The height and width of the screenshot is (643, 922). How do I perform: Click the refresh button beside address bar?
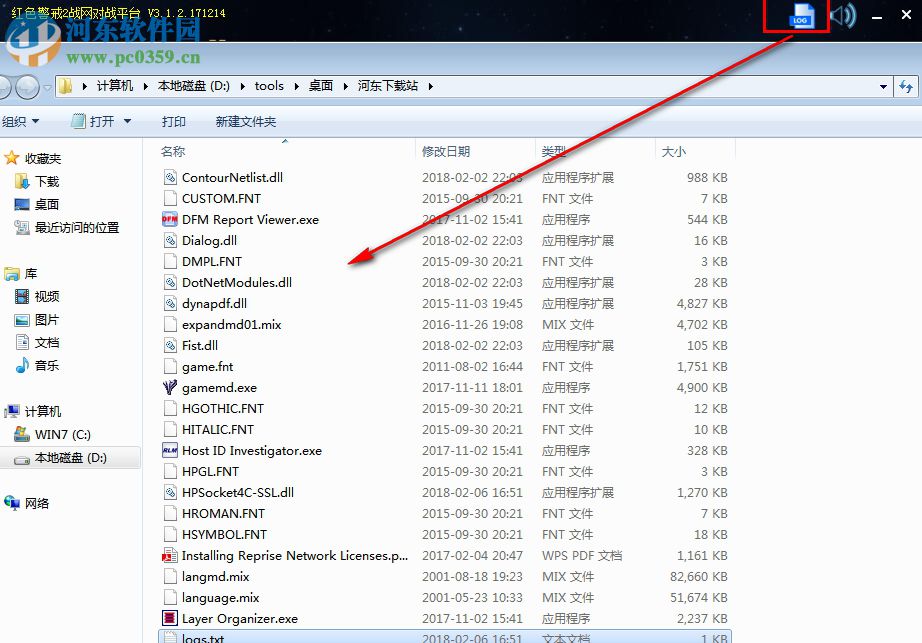coord(906,86)
